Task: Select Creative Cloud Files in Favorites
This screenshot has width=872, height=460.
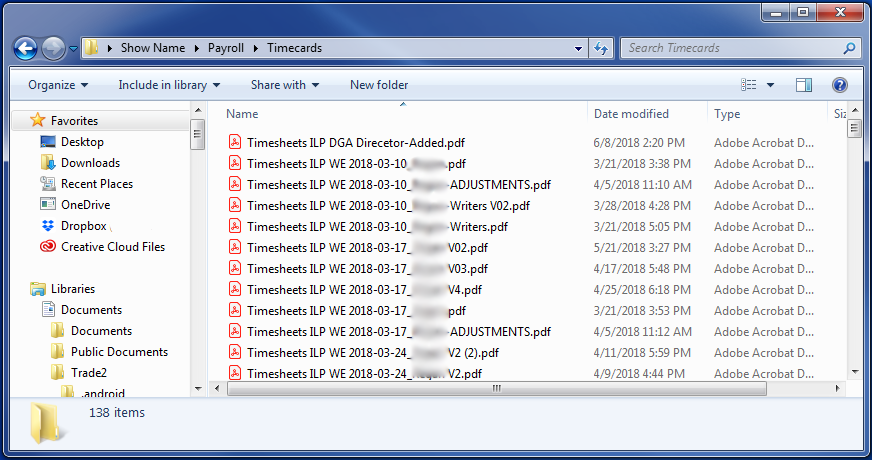Action: pyautogui.click(x=112, y=247)
